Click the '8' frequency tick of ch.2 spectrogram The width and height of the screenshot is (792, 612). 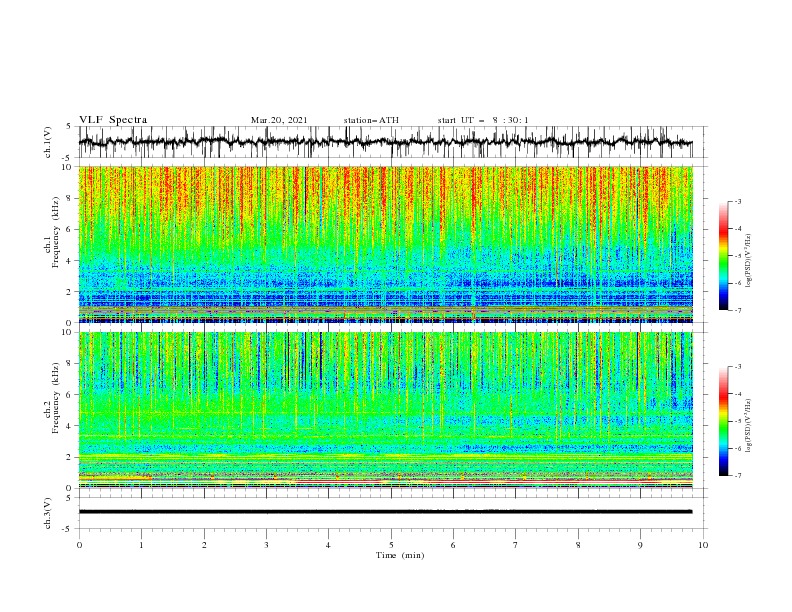pyautogui.click(x=71, y=364)
